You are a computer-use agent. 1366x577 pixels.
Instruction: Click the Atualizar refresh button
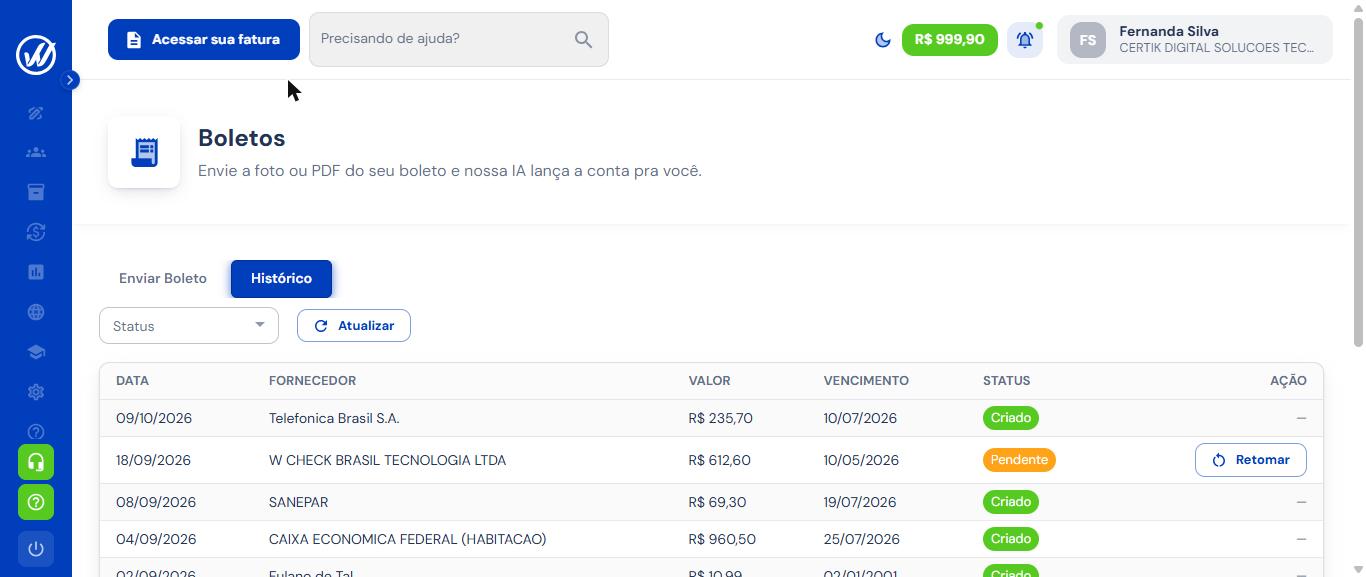[x=354, y=326]
